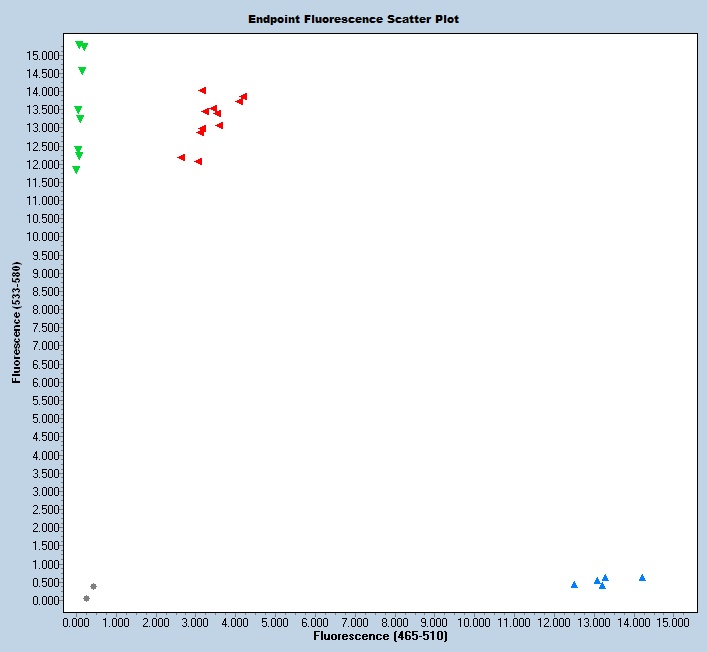Click the 10.000 tick label on y-axis
This screenshot has height=652, width=707.
coord(42,237)
